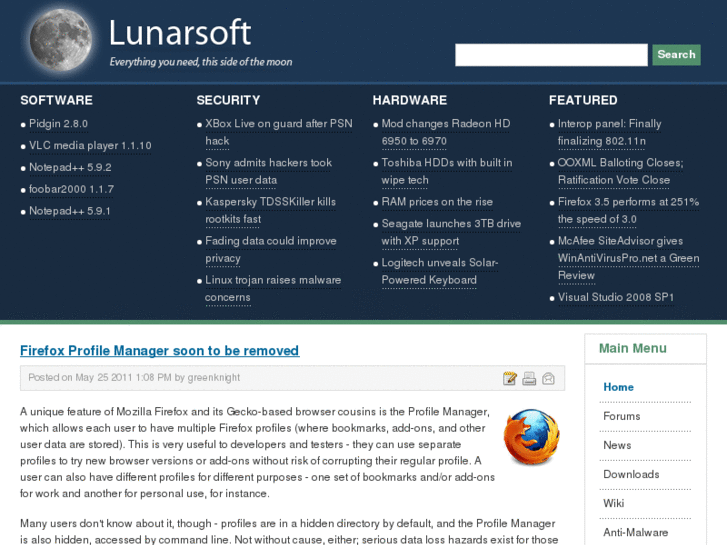The width and height of the screenshot is (727, 545).
Task: Click the HARDWARE section heading
Action: 410,100
